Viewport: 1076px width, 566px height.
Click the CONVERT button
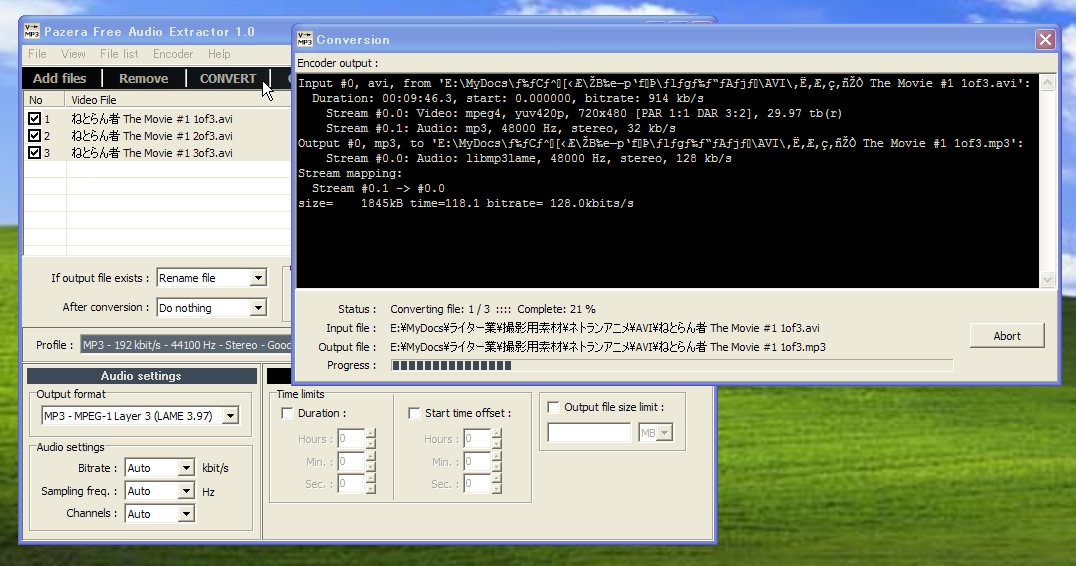(x=228, y=78)
